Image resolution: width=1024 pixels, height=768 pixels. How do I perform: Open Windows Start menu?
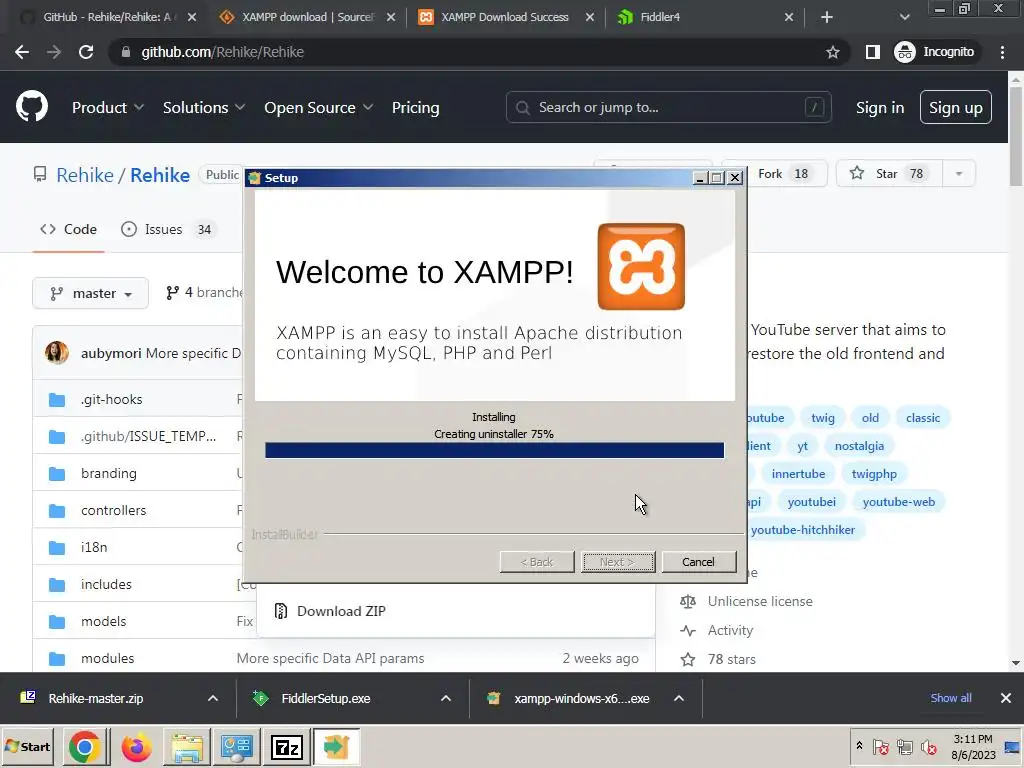point(27,746)
